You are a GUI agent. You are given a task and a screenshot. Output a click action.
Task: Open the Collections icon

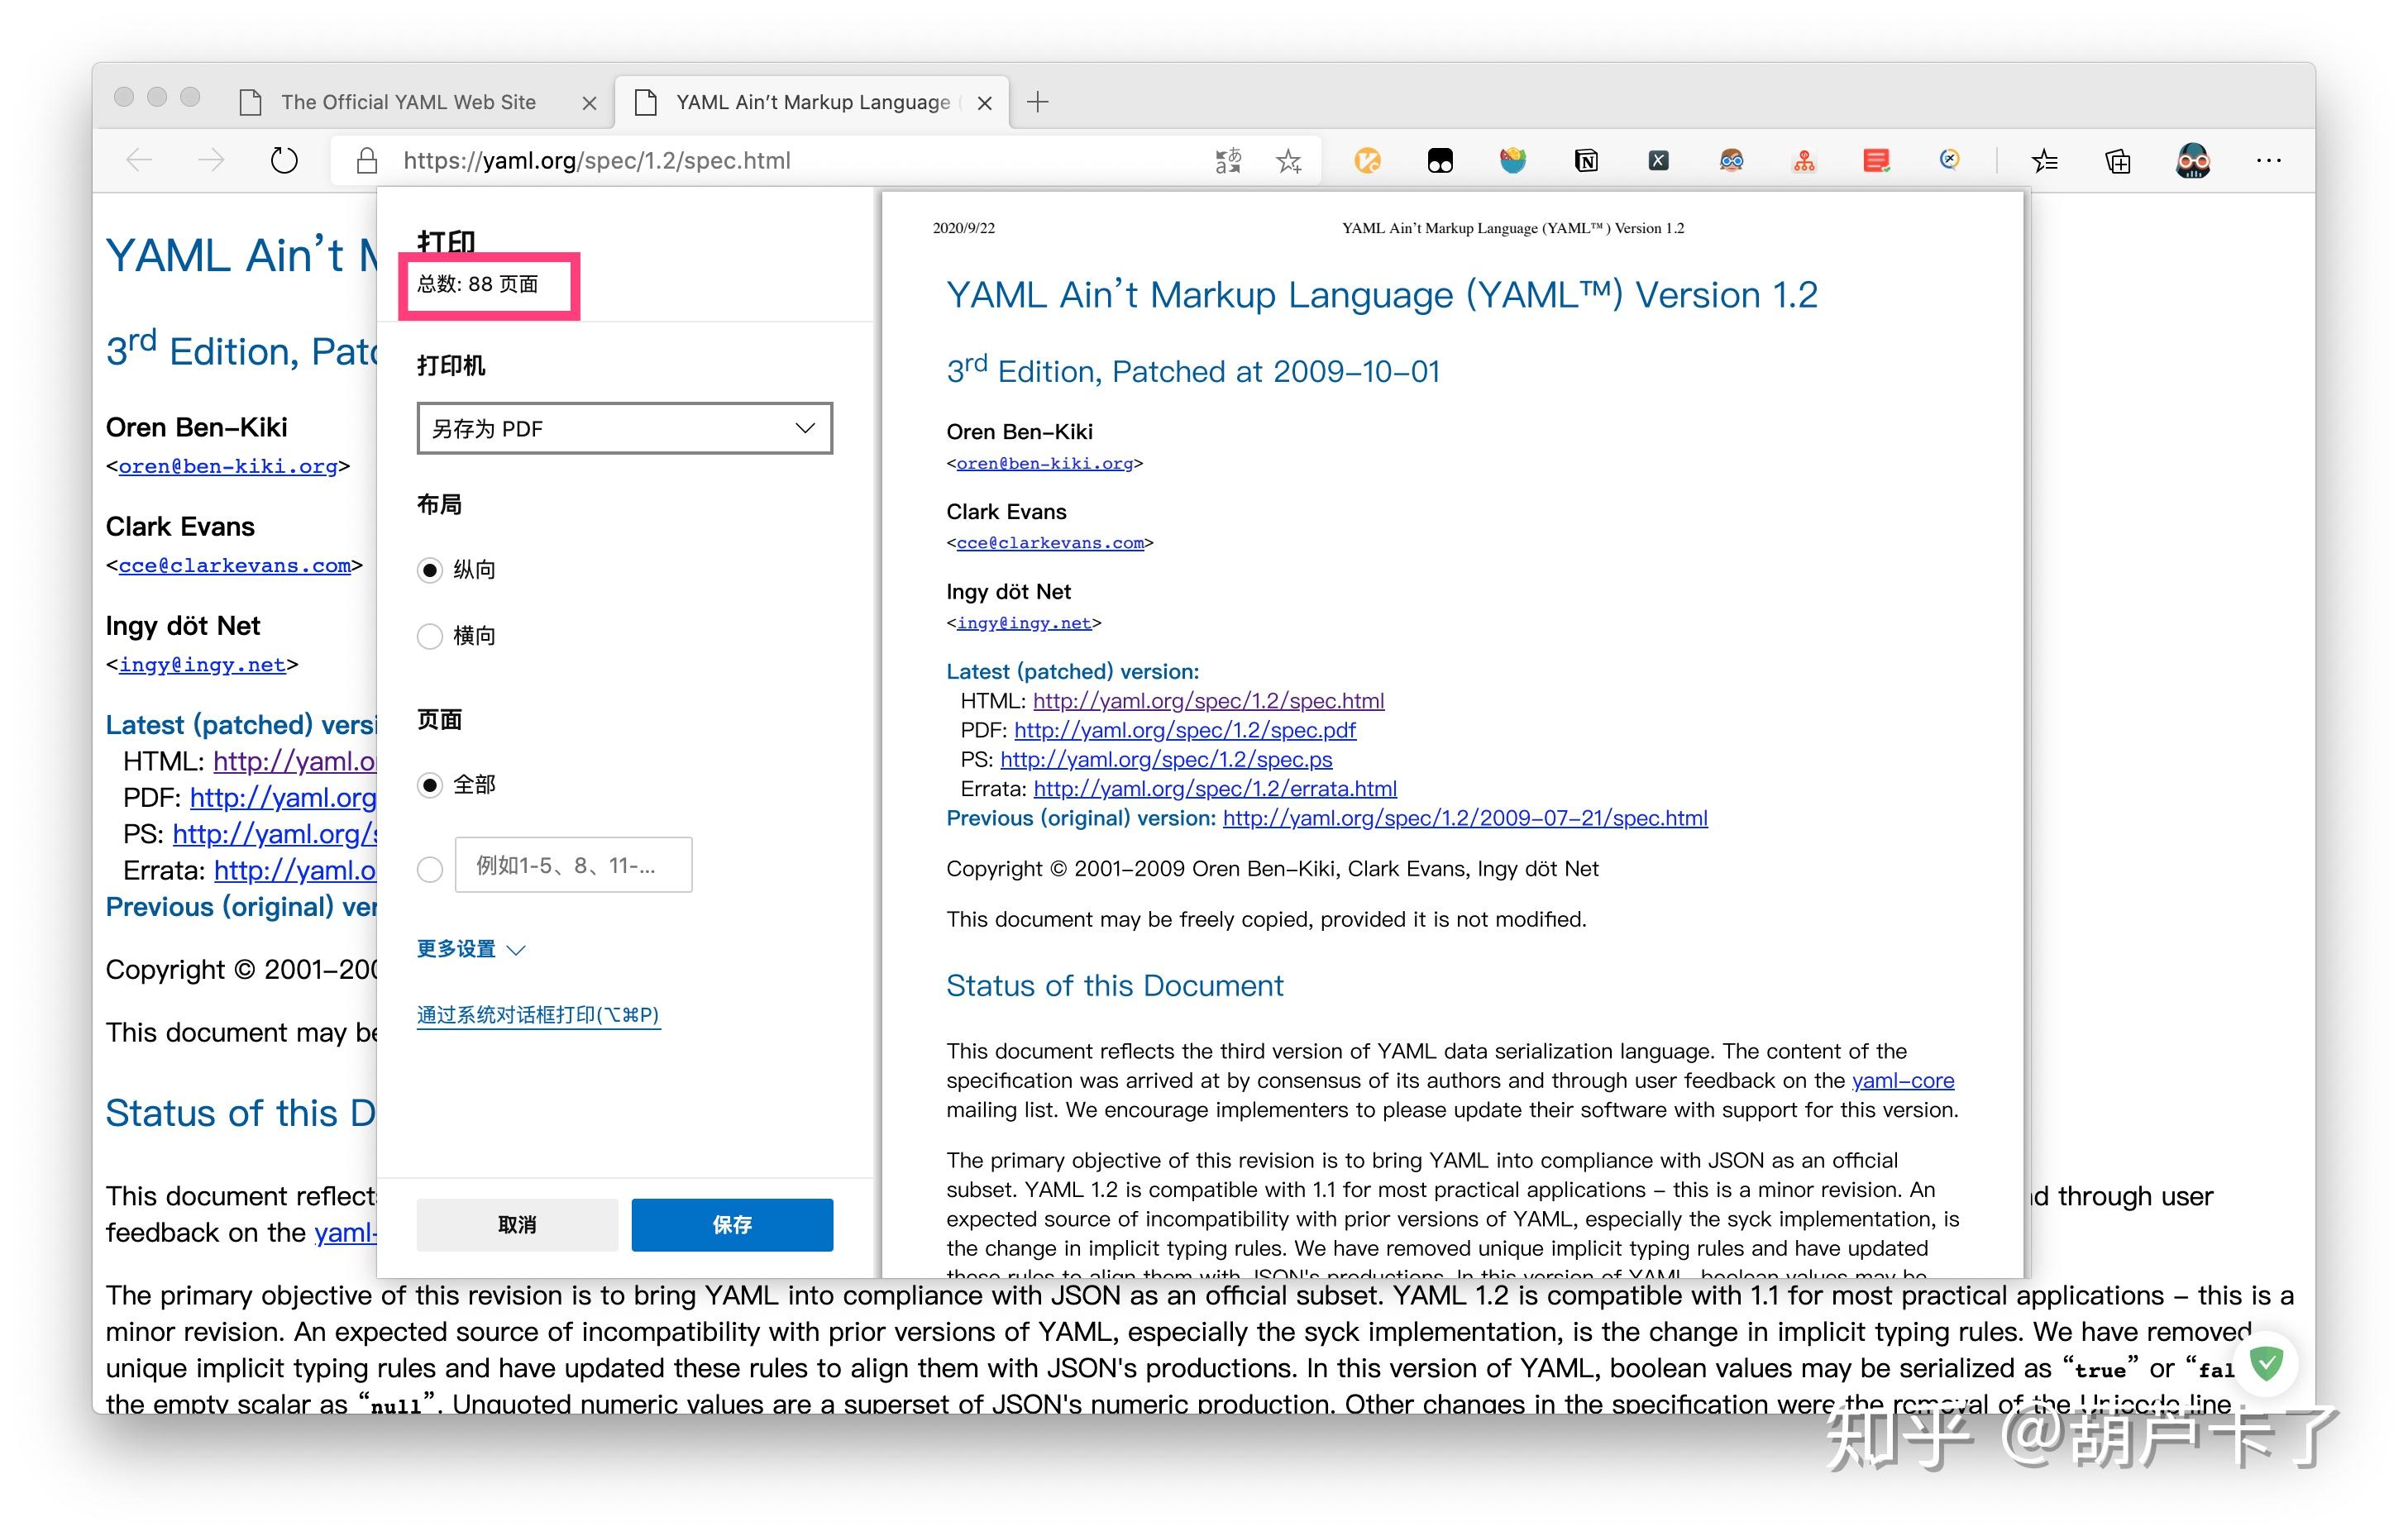pyautogui.click(x=2118, y=160)
